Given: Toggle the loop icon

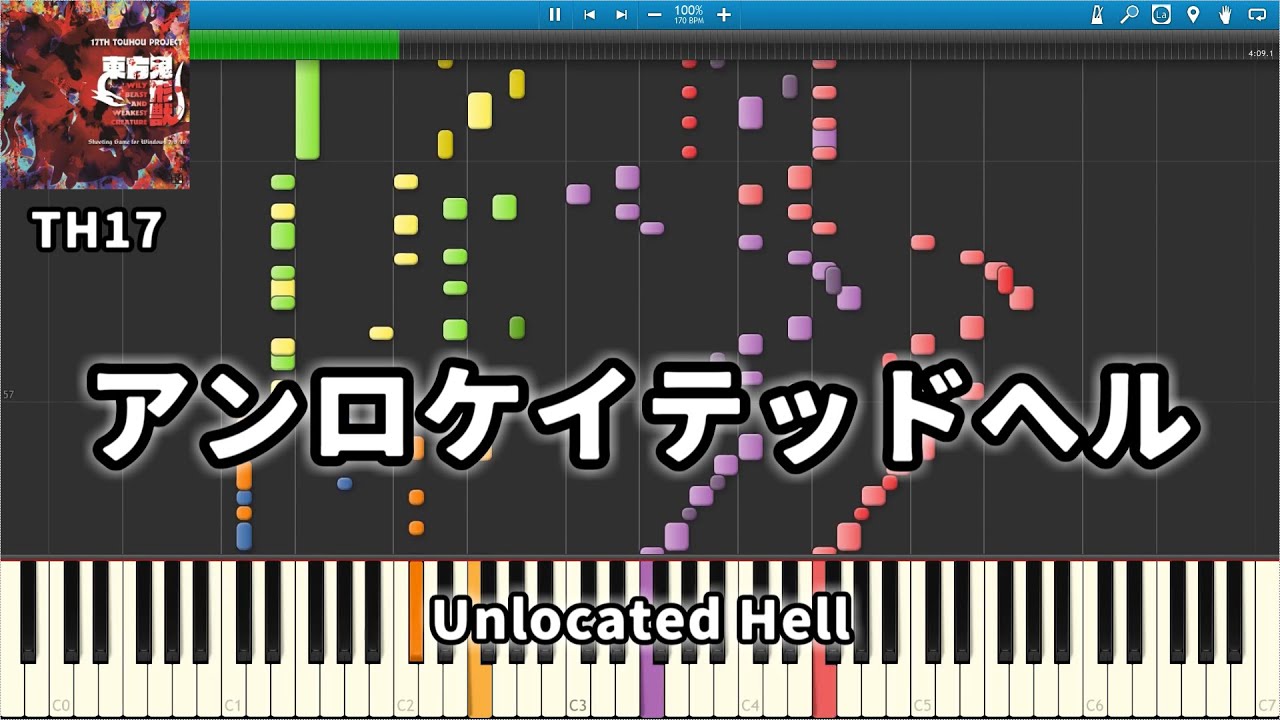Looking at the screenshot, I should tap(1257, 14).
